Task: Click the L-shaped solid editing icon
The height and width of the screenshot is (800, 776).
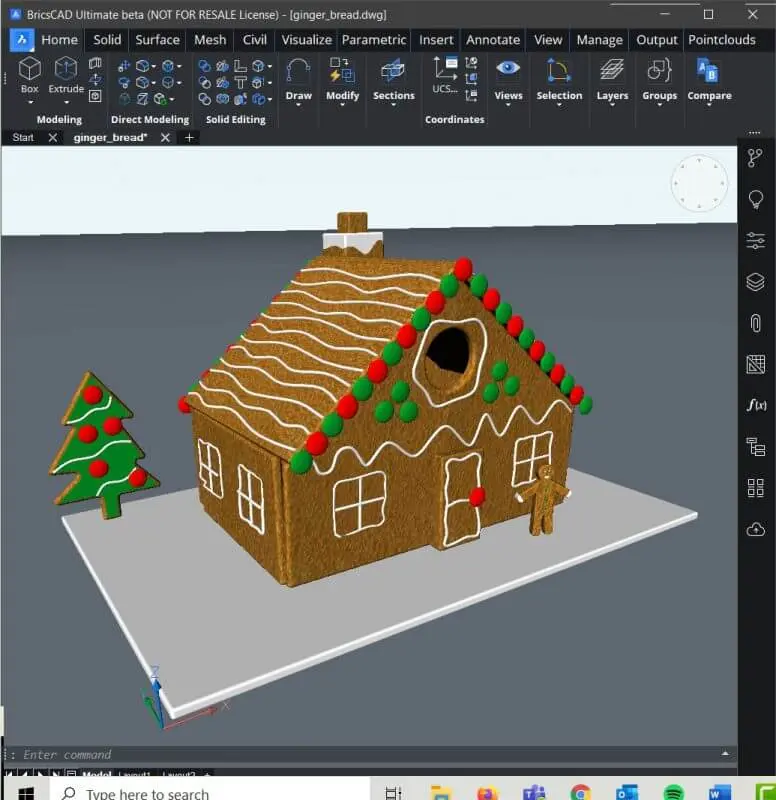Action: 240,66
